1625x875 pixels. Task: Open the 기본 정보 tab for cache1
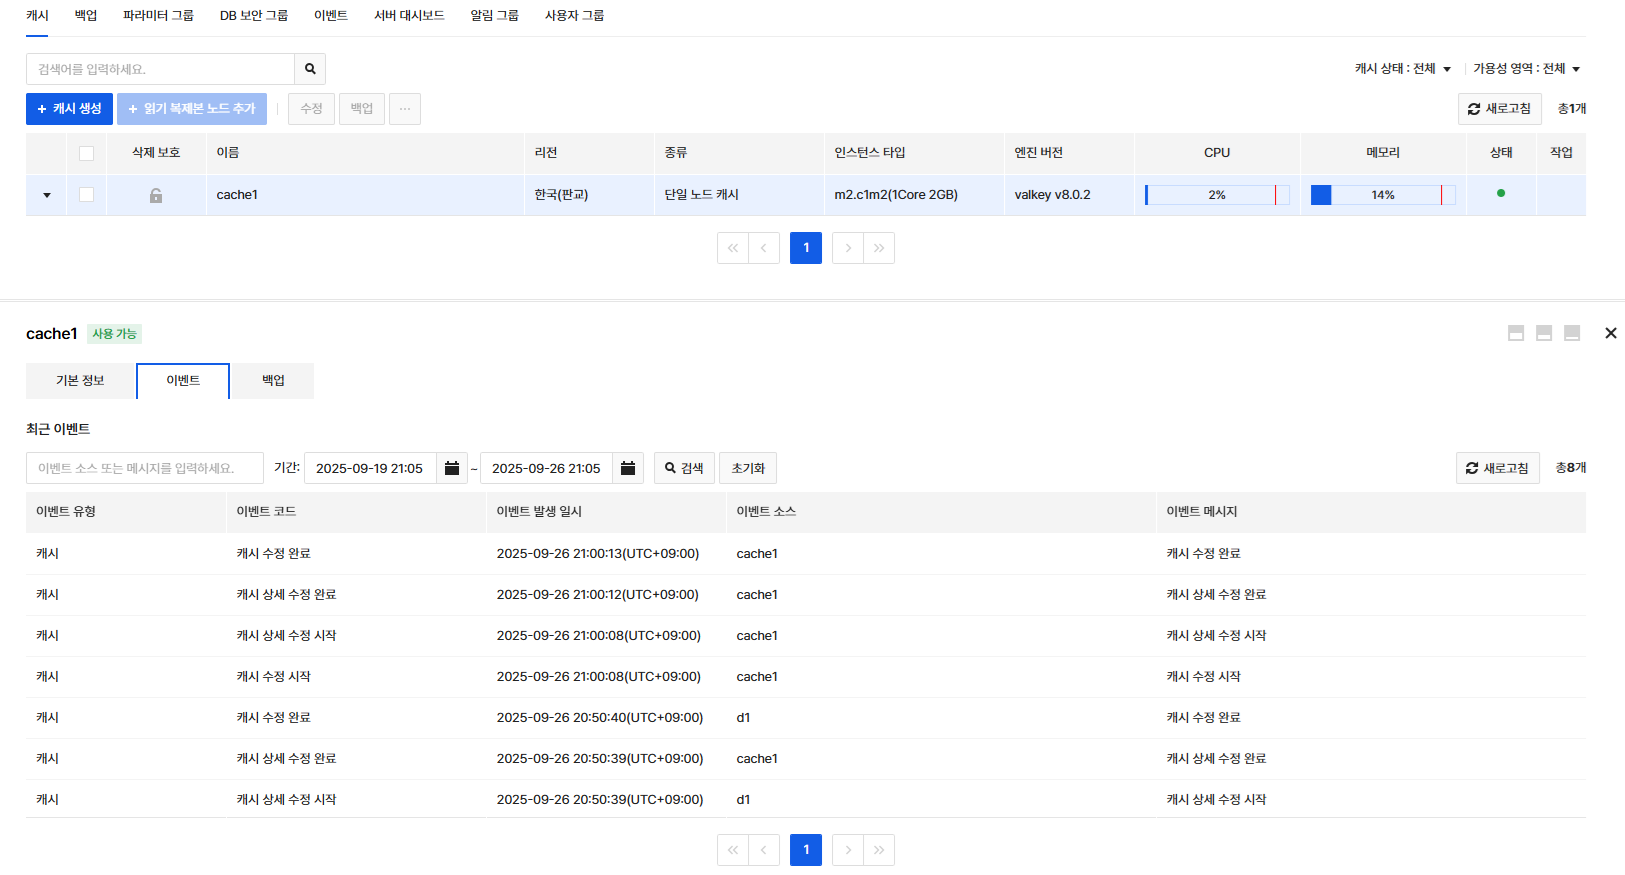[x=80, y=381]
